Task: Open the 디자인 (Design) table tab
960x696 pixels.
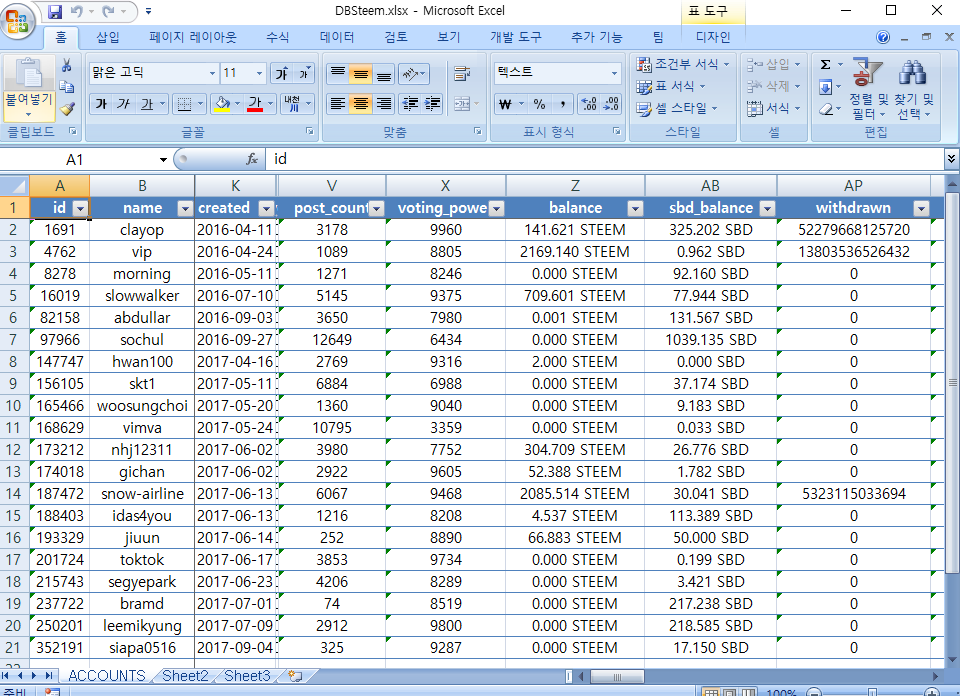Action: [713, 37]
